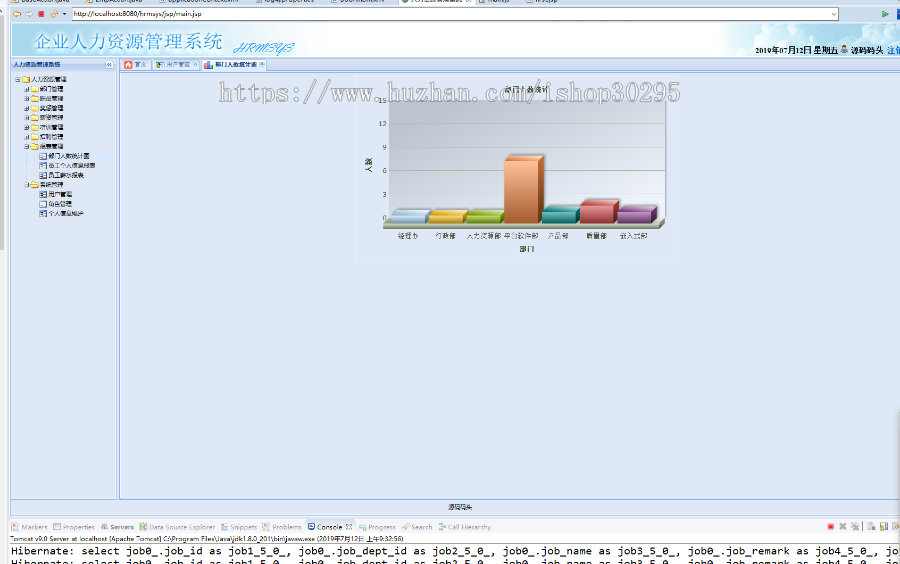This screenshot has width=900, height=564.
Task: Open the address bar history dropdown
Action: 833,14
